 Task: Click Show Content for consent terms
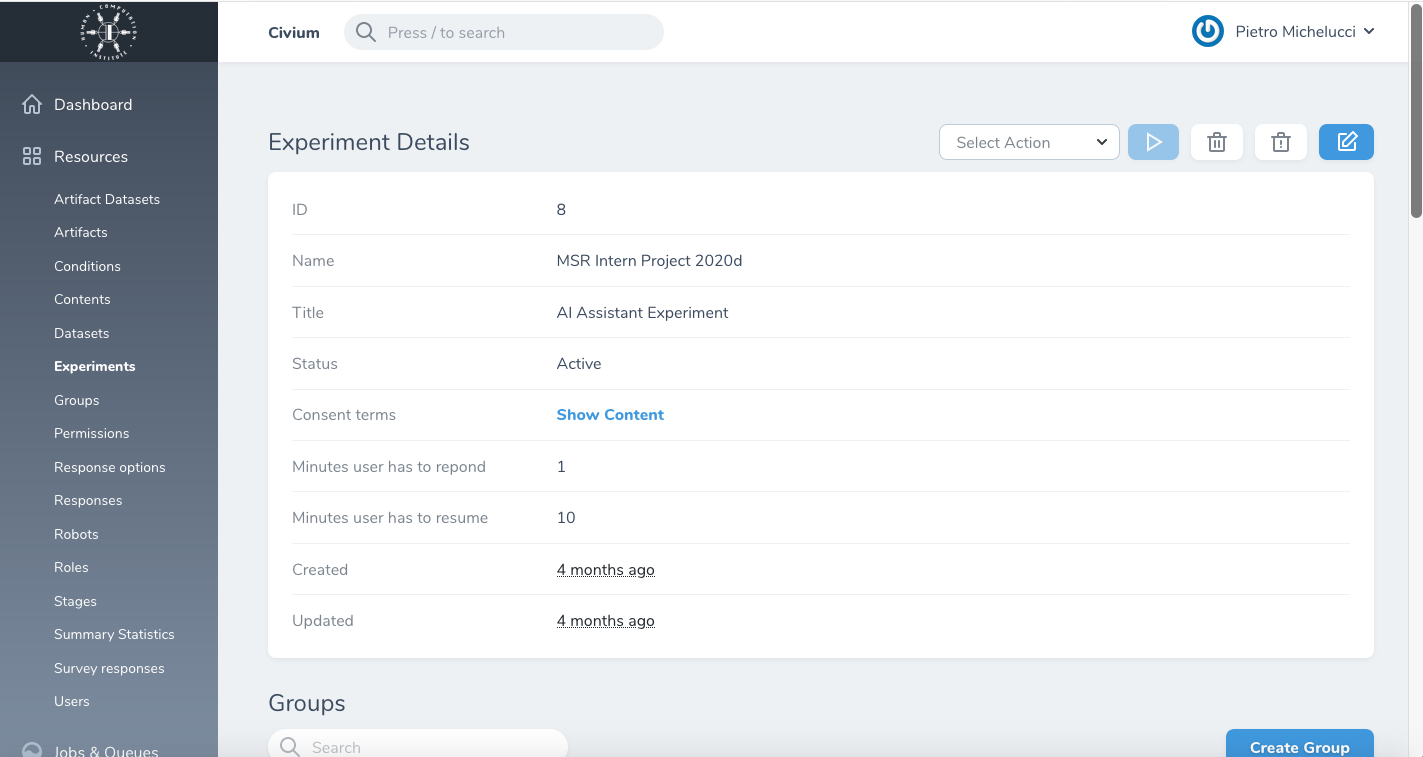click(610, 415)
